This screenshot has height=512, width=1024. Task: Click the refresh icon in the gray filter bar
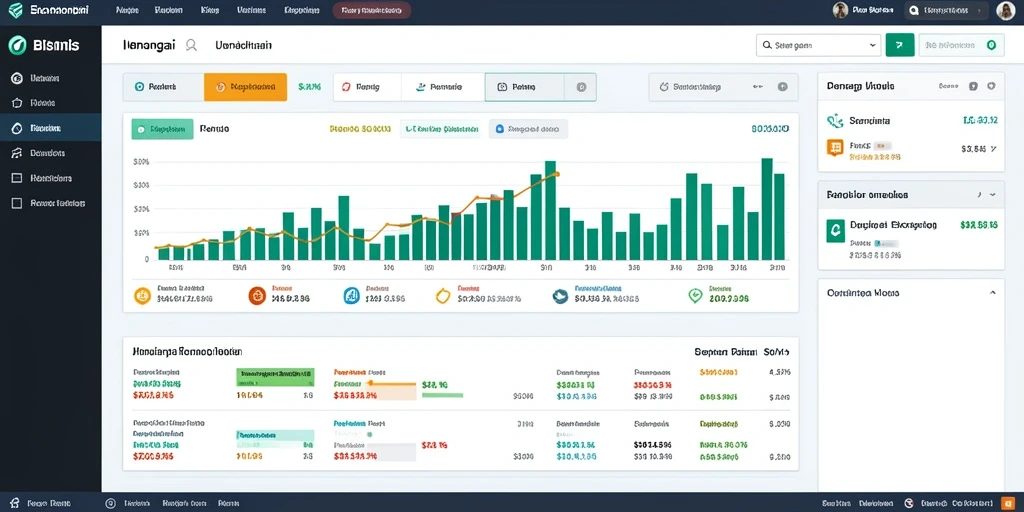point(664,86)
